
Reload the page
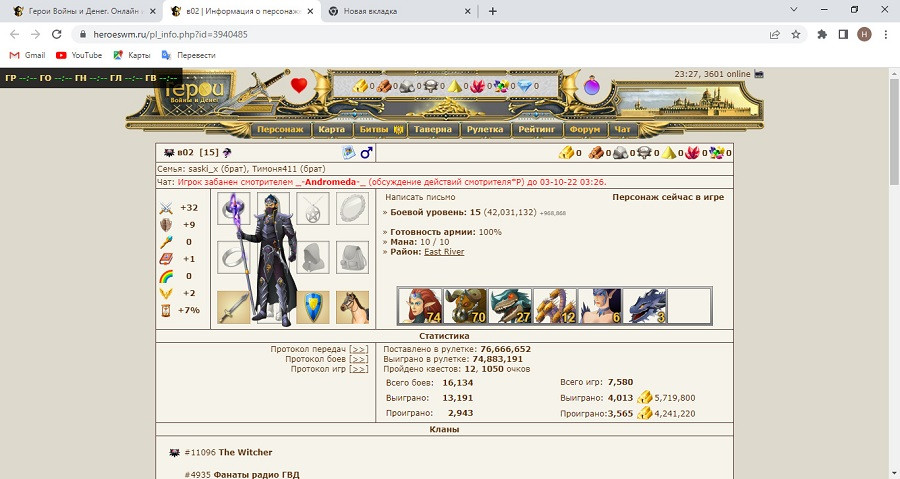click(x=56, y=34)
